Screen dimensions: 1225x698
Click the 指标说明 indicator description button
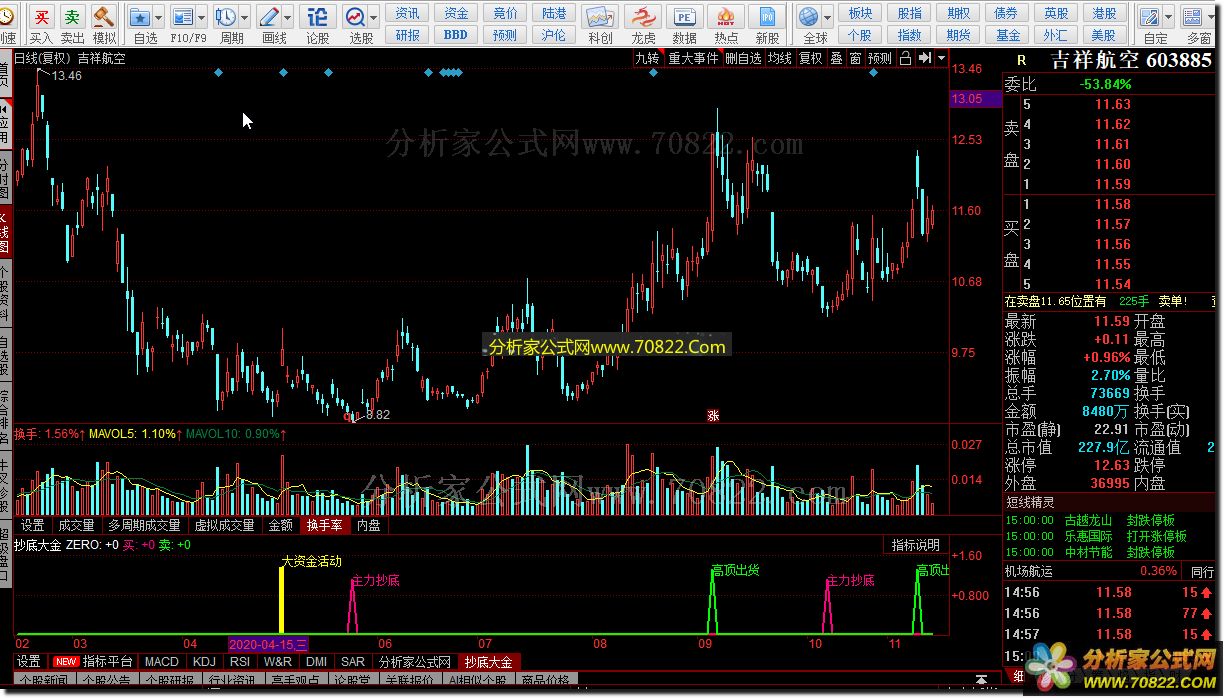pyautogui.click(x=915, y=545)
